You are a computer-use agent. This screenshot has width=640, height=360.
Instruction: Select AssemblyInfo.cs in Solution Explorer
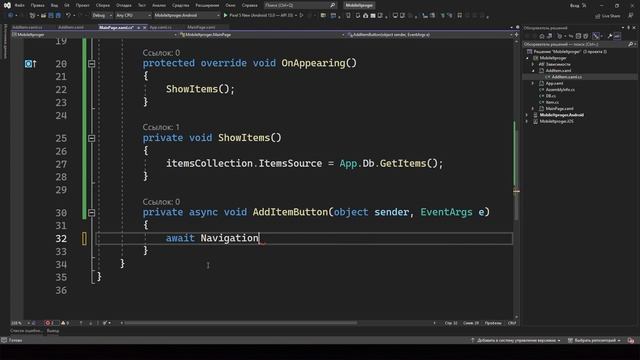click(560, 90)
